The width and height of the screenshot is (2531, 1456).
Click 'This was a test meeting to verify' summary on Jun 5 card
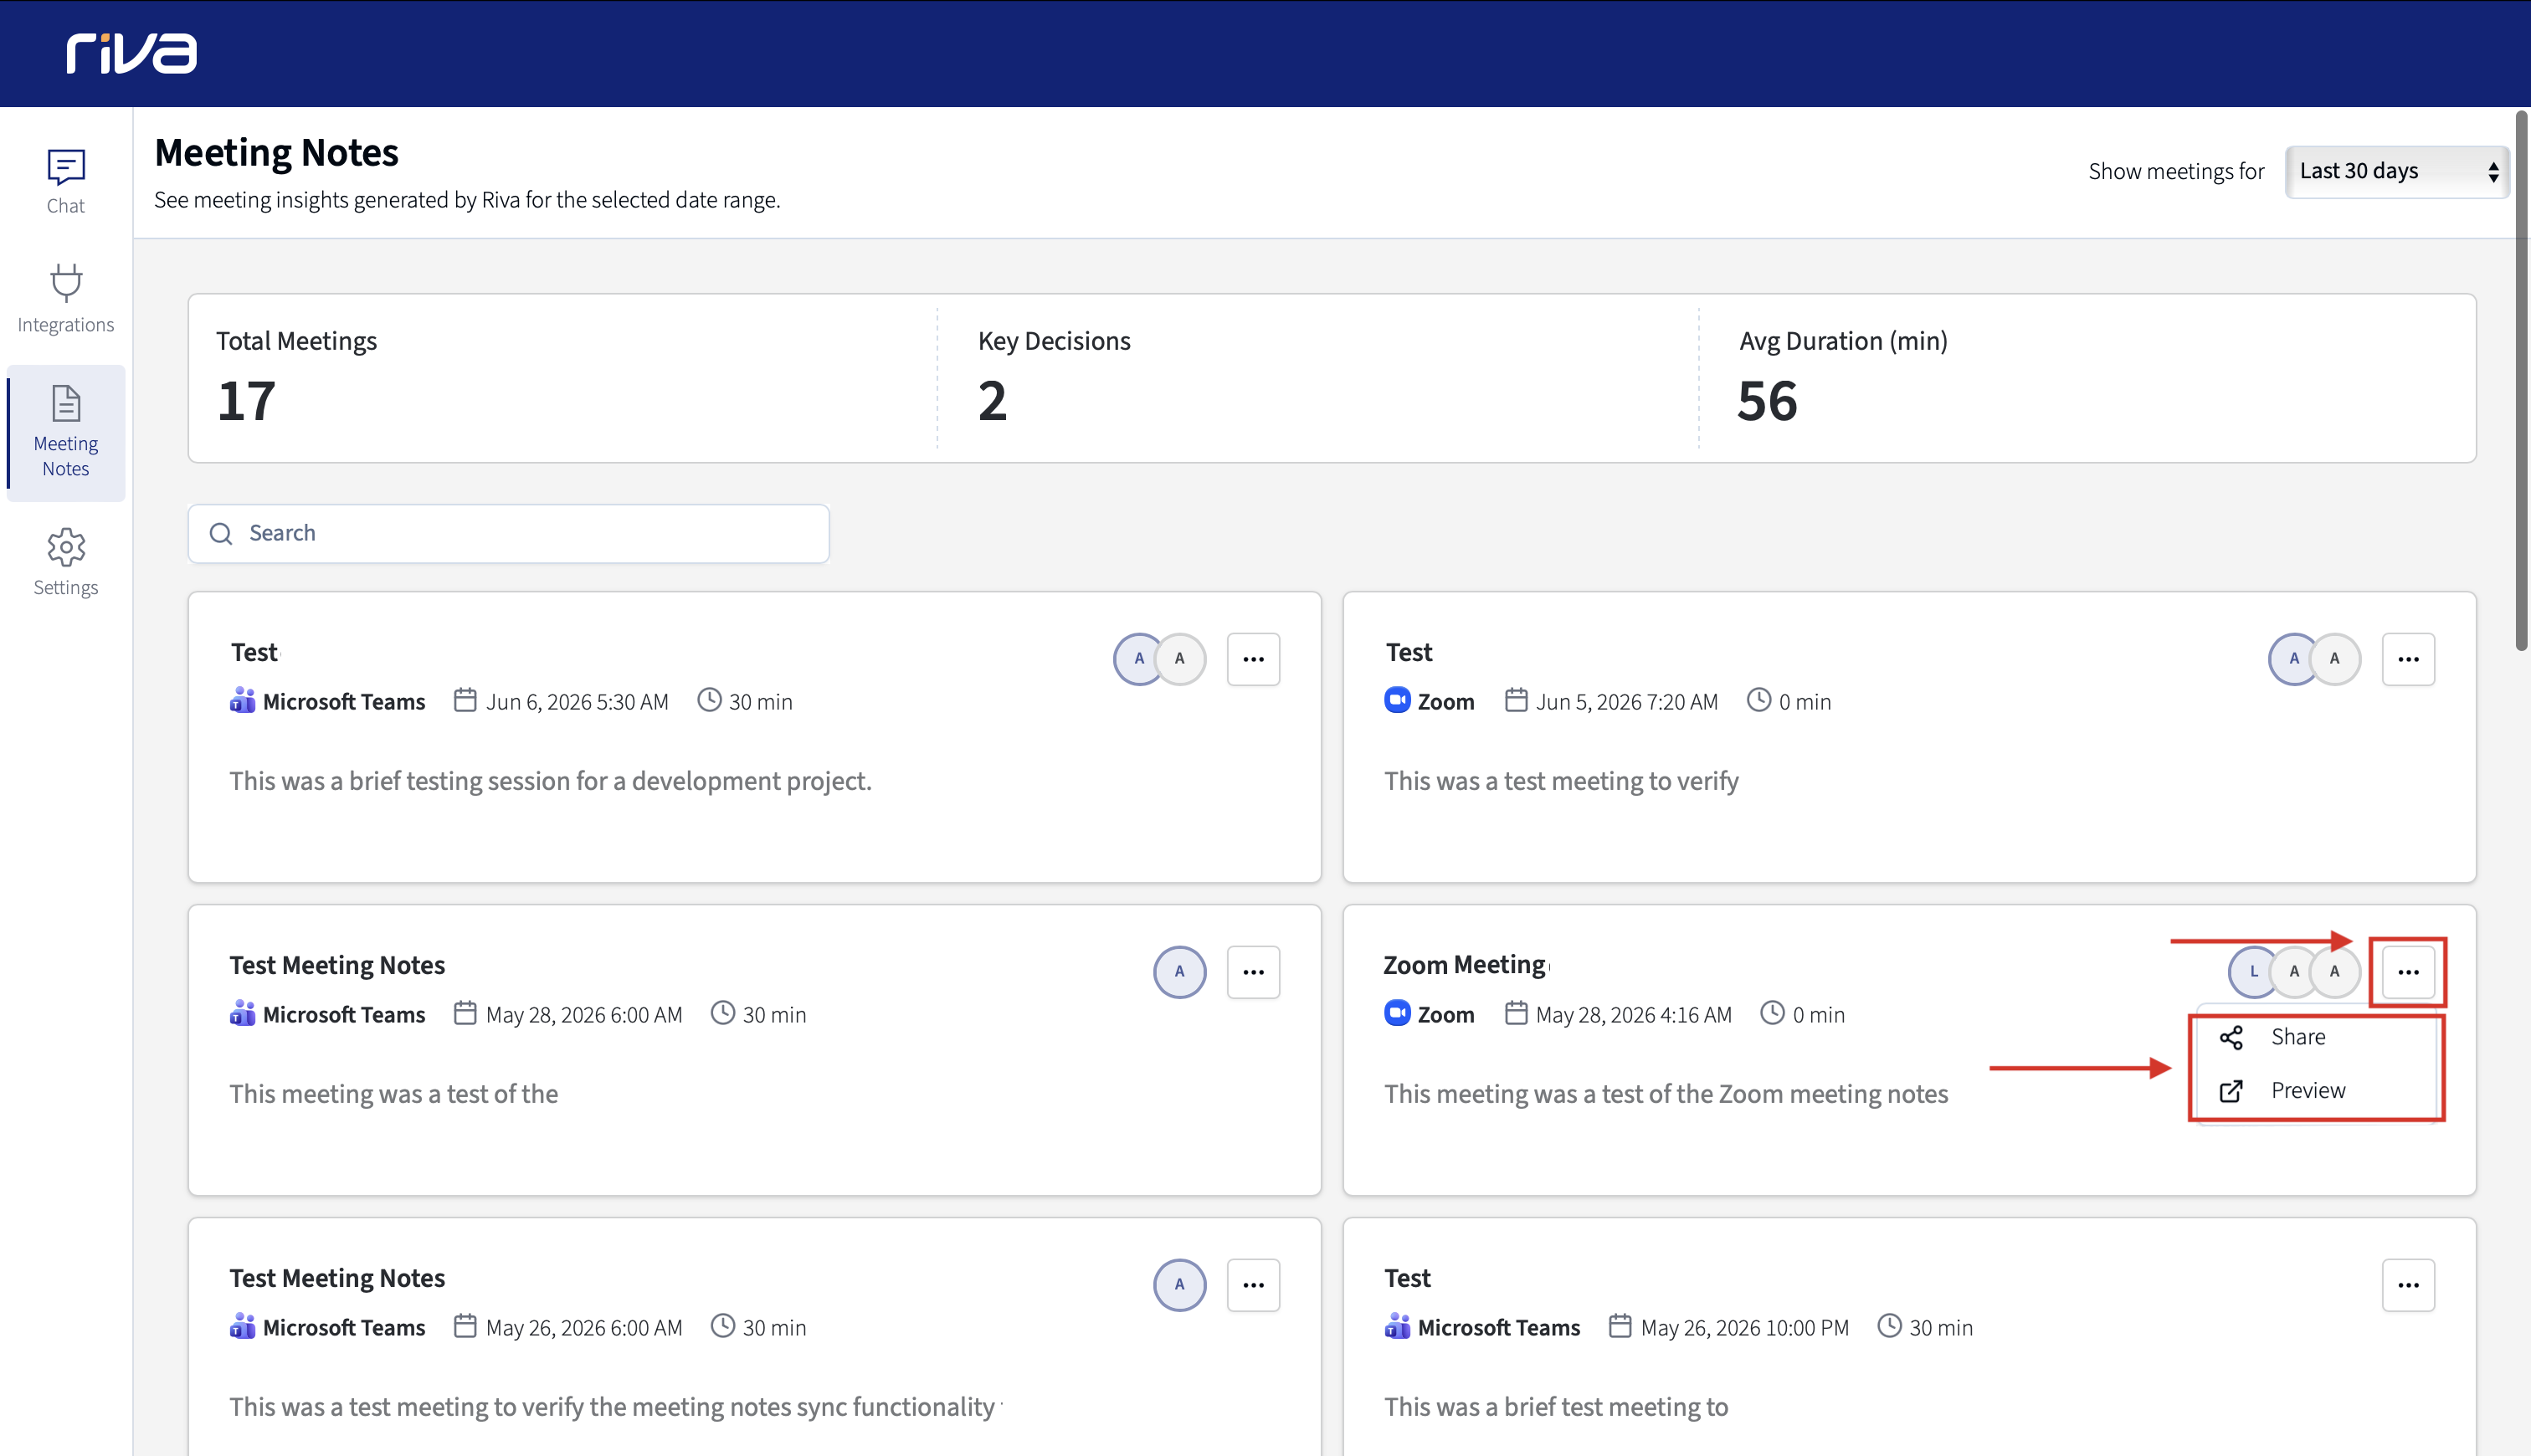(x=1561, y=781)
